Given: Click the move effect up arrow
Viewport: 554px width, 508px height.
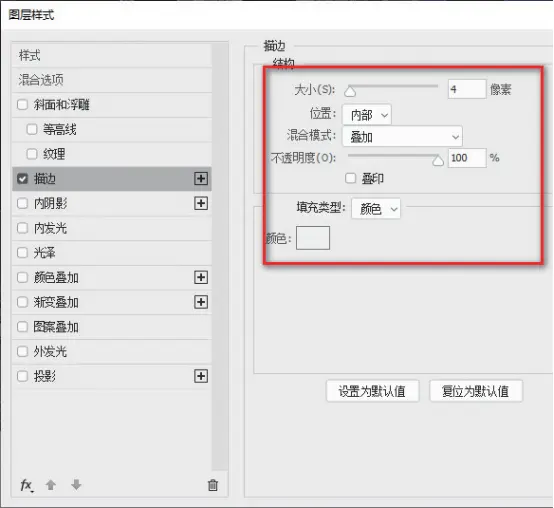Looking at the screenshot, I should pos(51,485).
